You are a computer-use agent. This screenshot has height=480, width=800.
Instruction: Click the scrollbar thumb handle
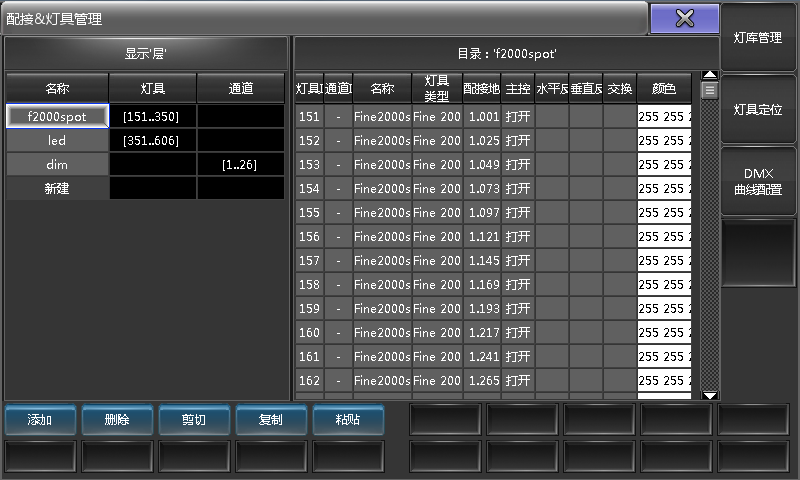click(x=709, y=91)
